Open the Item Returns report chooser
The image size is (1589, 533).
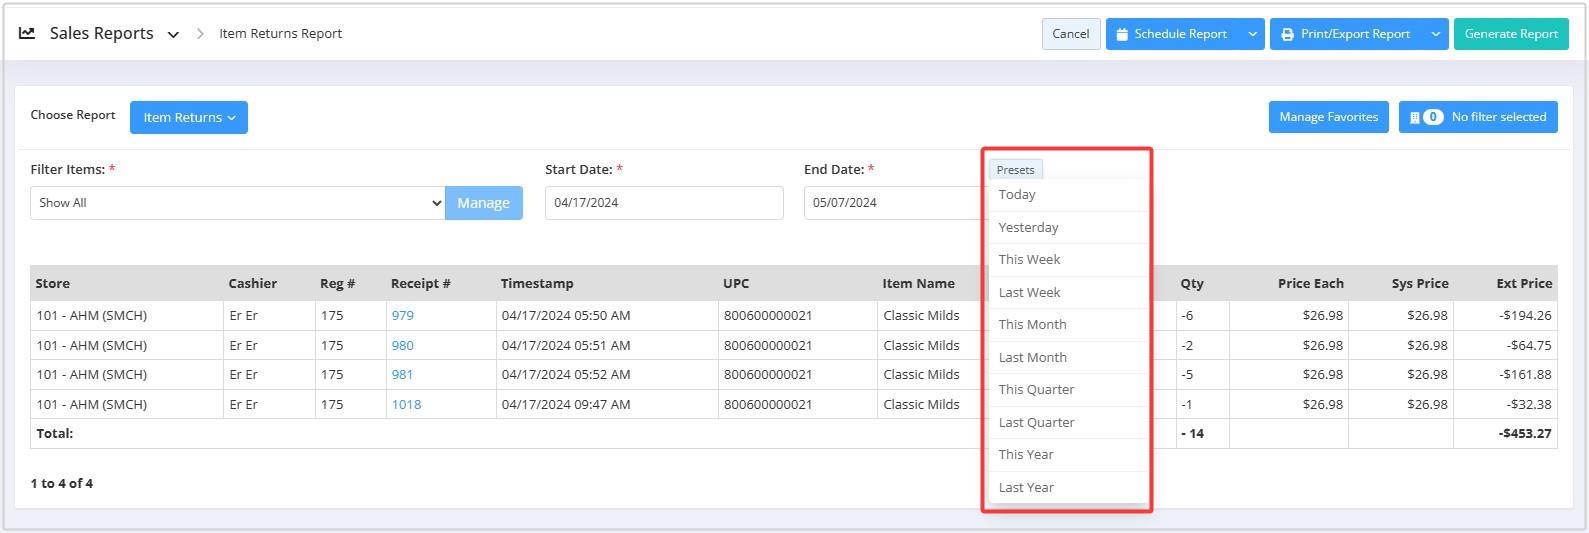[188, 117]
